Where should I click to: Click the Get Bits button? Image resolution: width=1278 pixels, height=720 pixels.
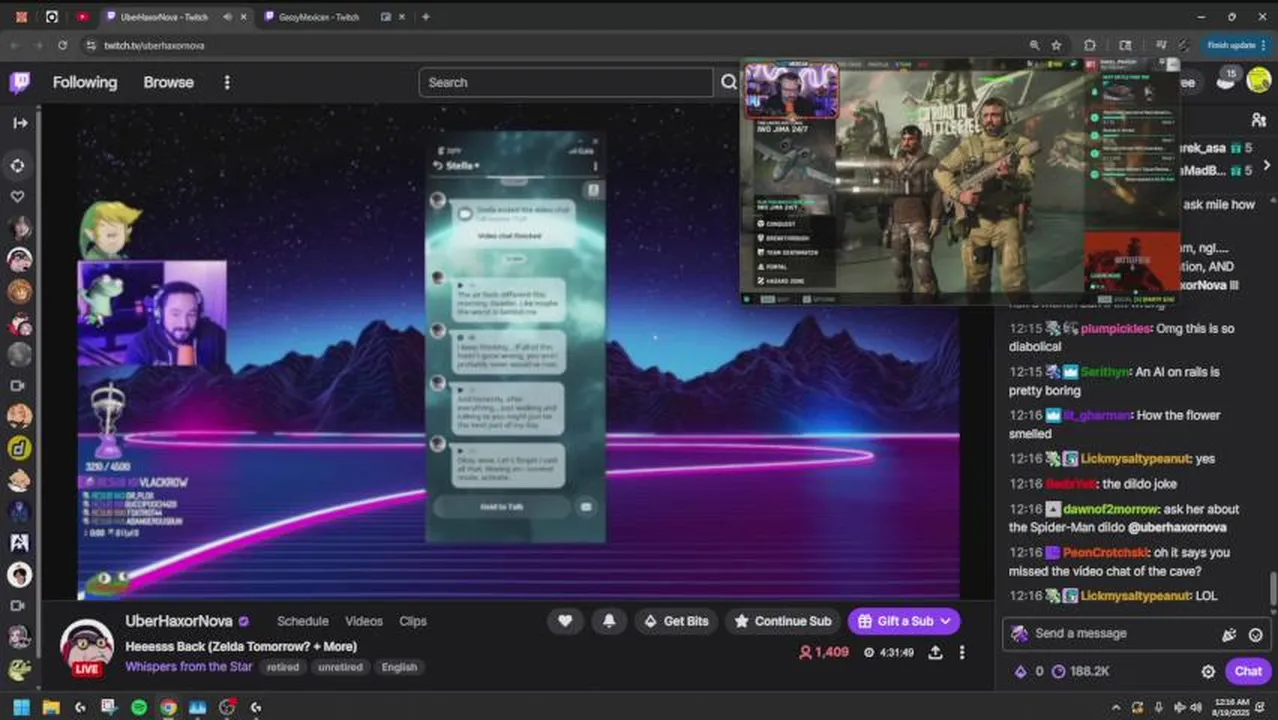point(675,621)
